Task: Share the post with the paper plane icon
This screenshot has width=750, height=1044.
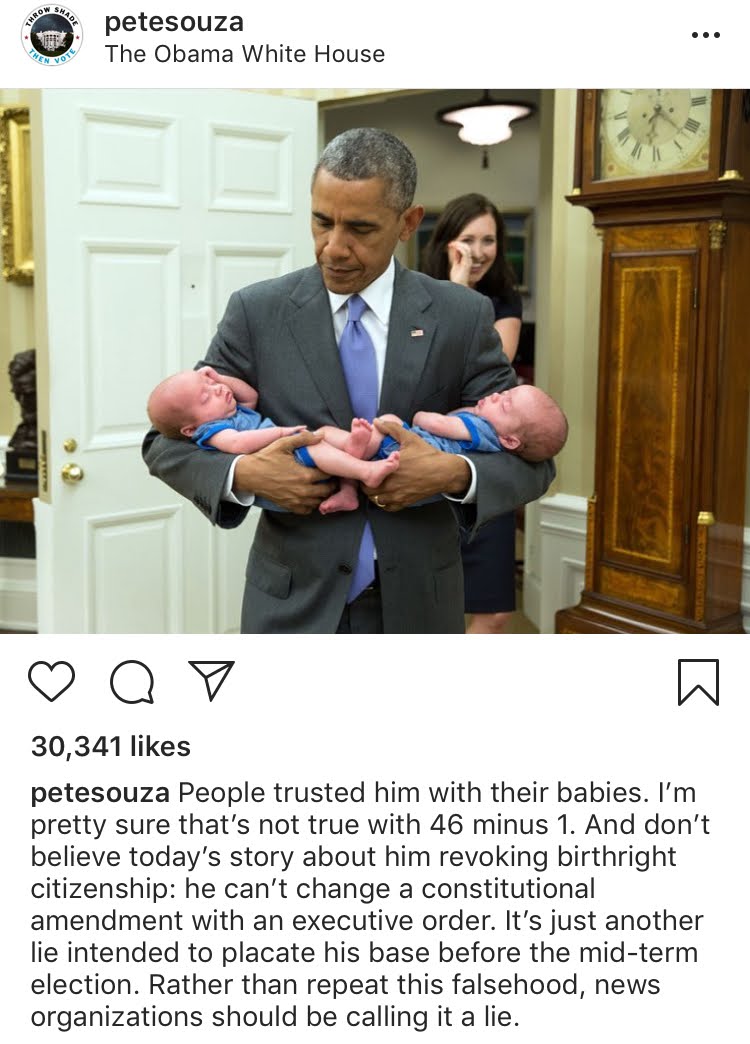Action: click(x=211, y=680)
